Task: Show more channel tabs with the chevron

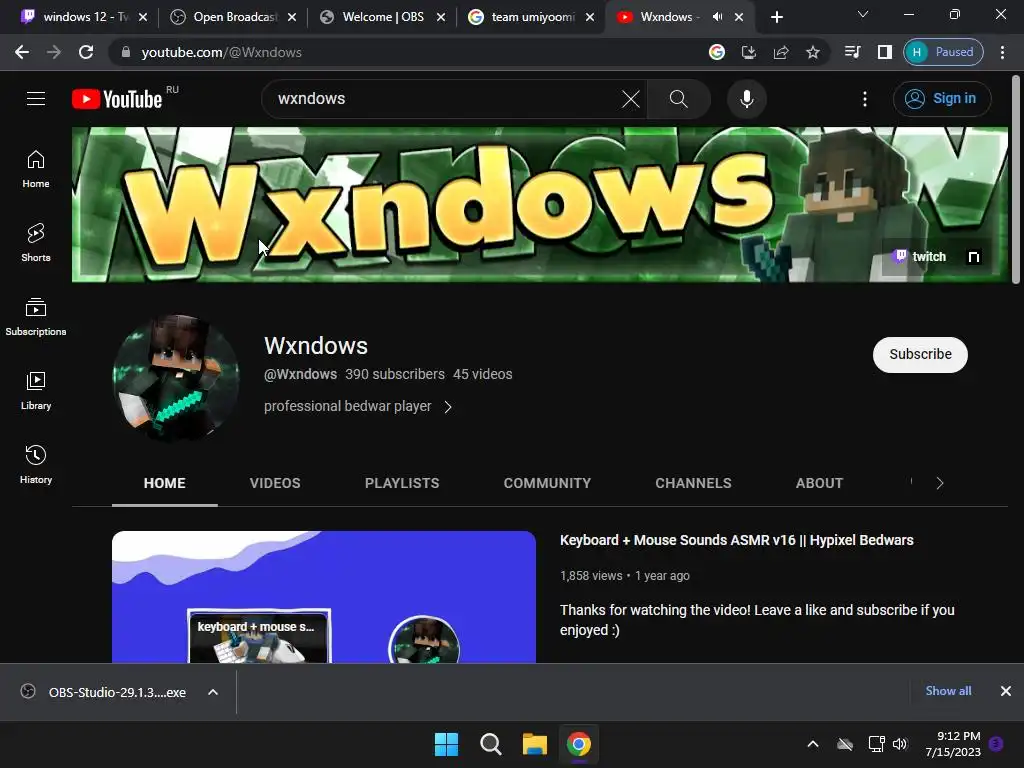Action: 940,483
